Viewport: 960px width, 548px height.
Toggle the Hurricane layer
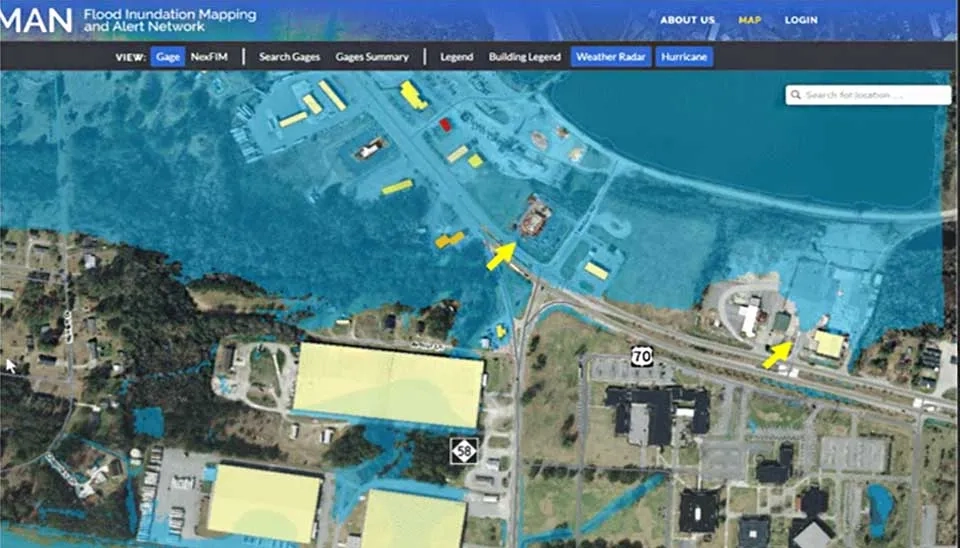[x=684, y=57]
